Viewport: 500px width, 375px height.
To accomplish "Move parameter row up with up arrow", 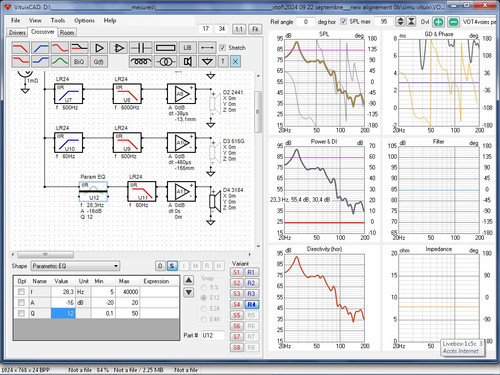I will pos(189,280).
